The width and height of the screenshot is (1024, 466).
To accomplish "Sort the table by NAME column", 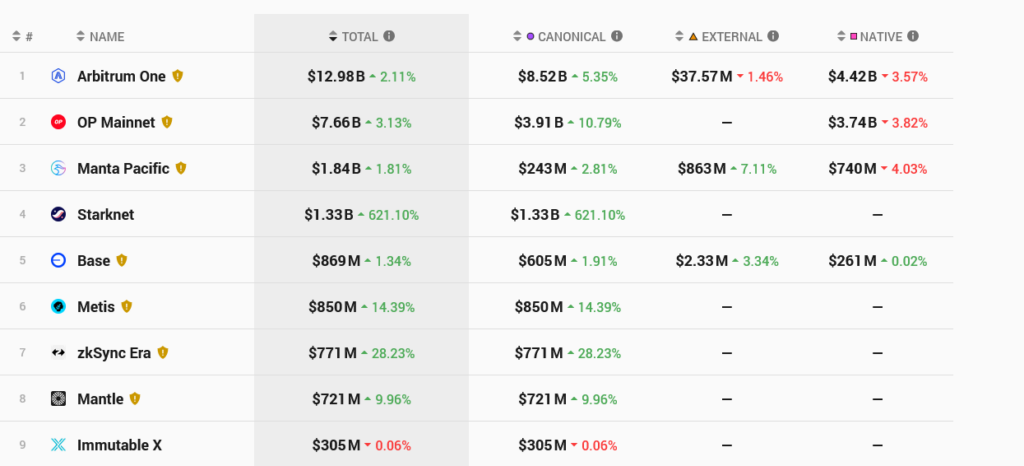I will pyautogui.click(x=101, y=37).
